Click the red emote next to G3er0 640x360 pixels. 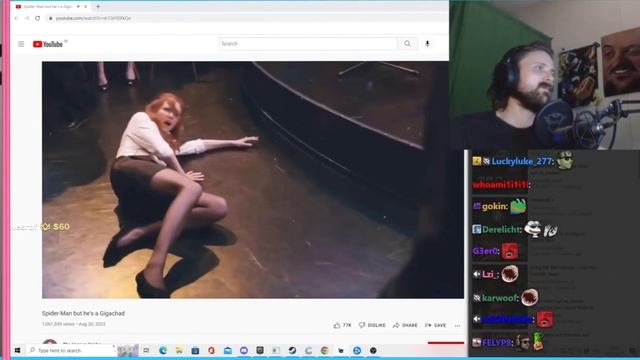coord(510,251)
